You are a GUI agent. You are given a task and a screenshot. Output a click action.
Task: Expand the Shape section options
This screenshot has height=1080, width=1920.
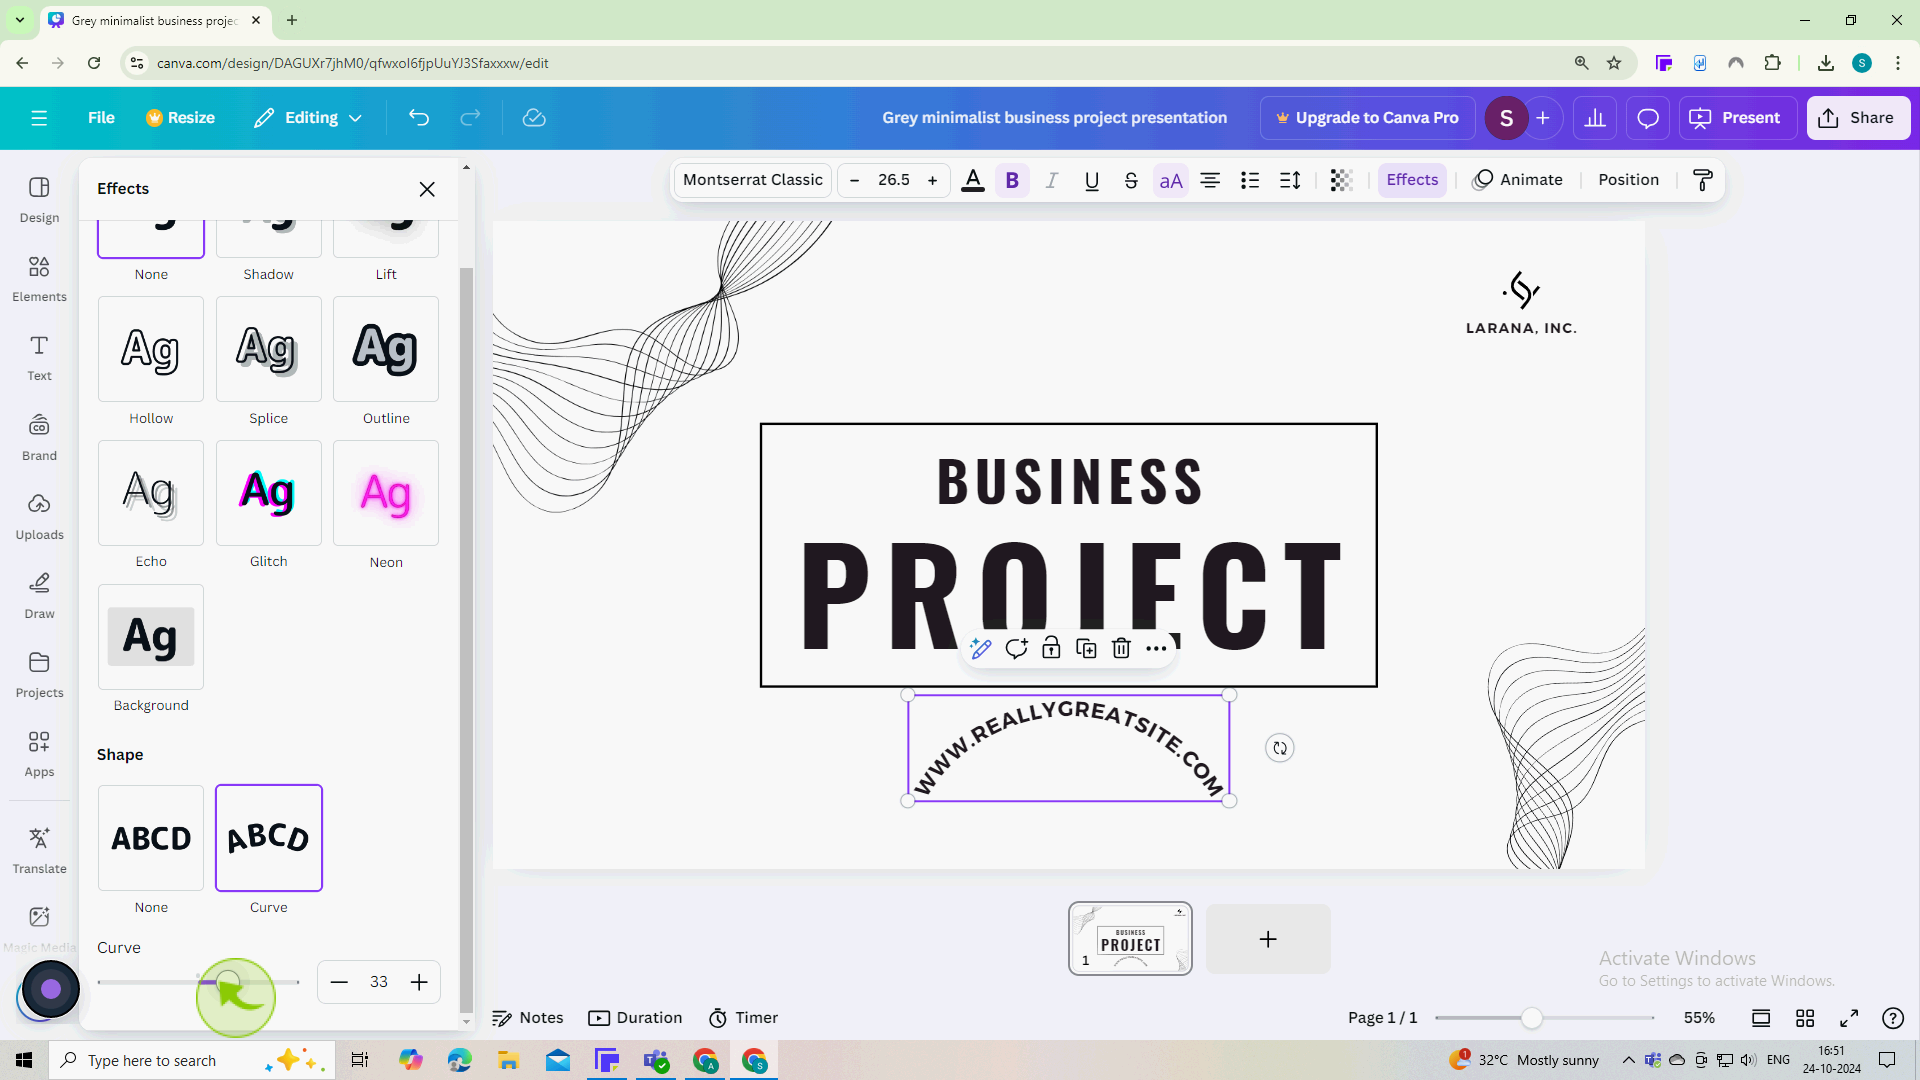click(x=120, y=754)
